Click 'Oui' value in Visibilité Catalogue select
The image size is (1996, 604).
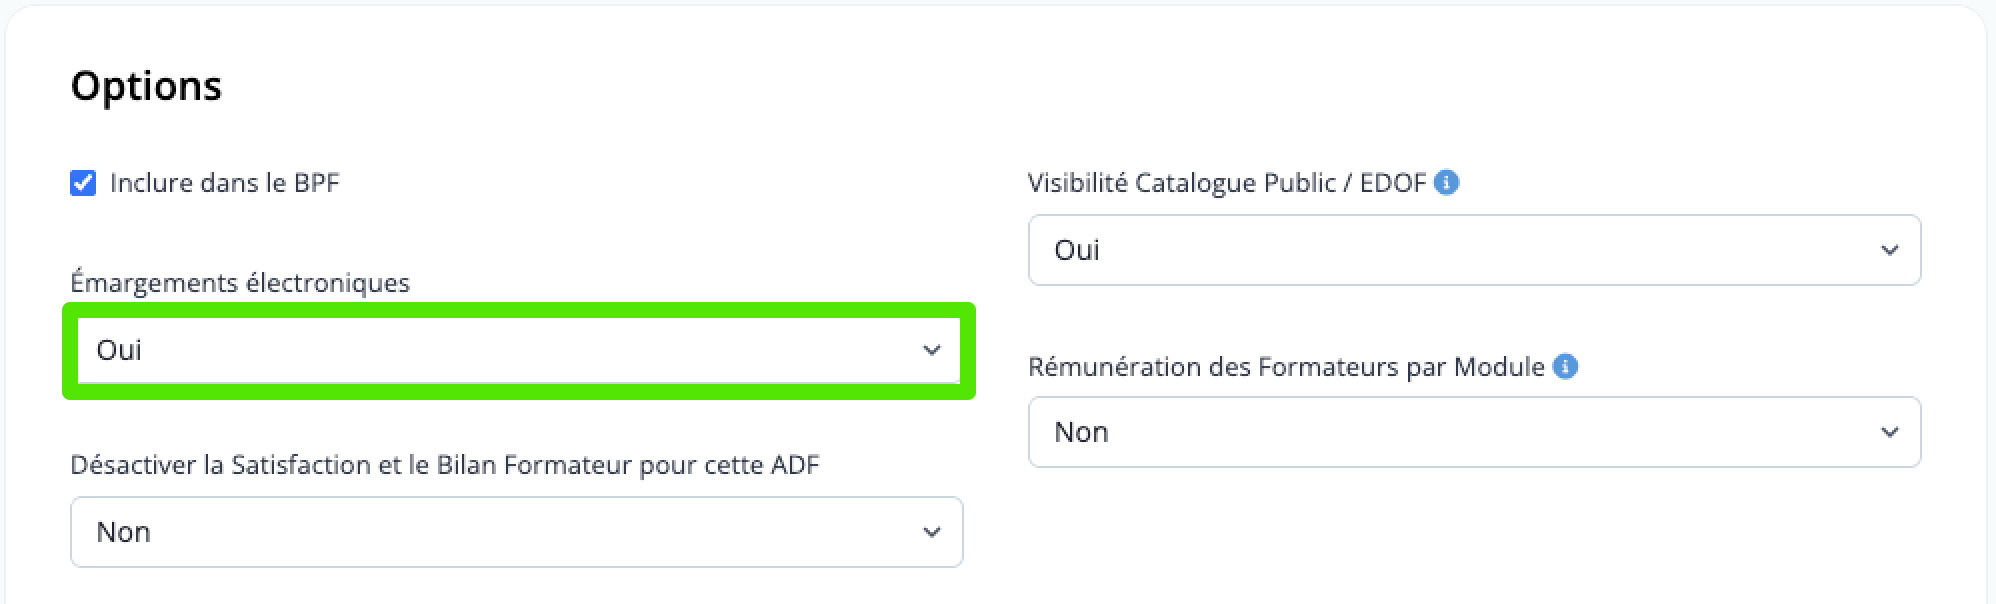coord(1077,250)
